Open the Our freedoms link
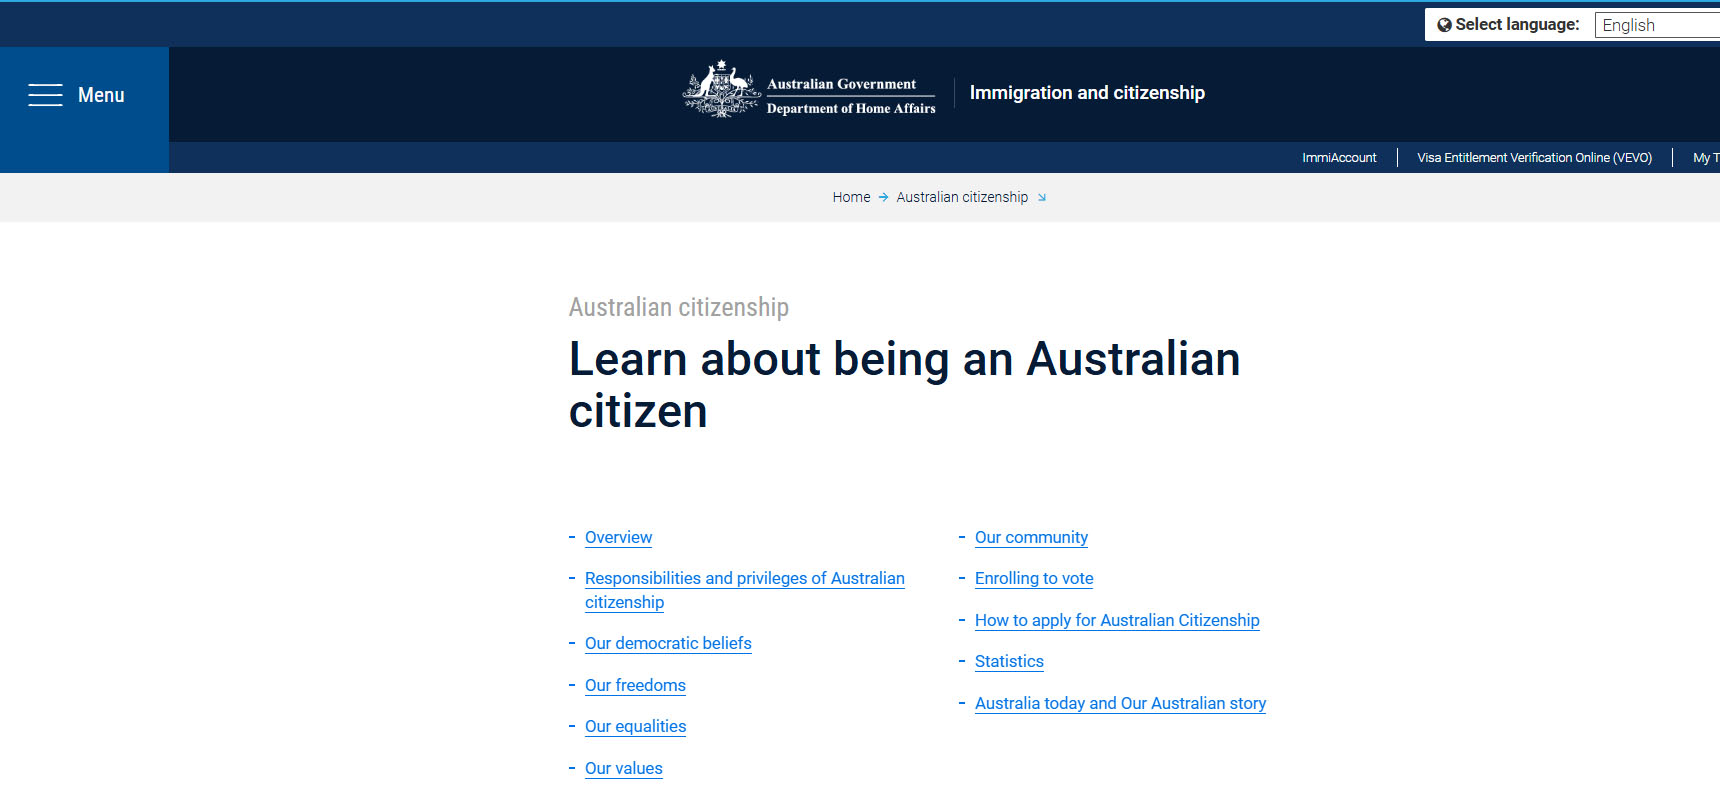The width and height of the screenshot is (1720, 795). click(635, 685)
